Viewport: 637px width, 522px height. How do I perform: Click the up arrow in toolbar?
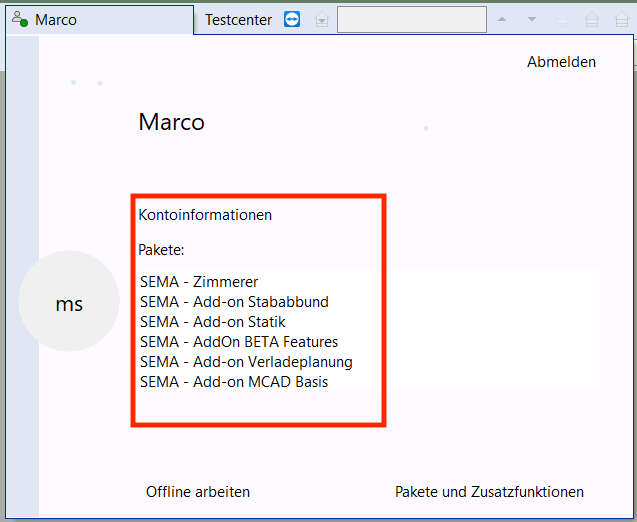pos(502,19)
